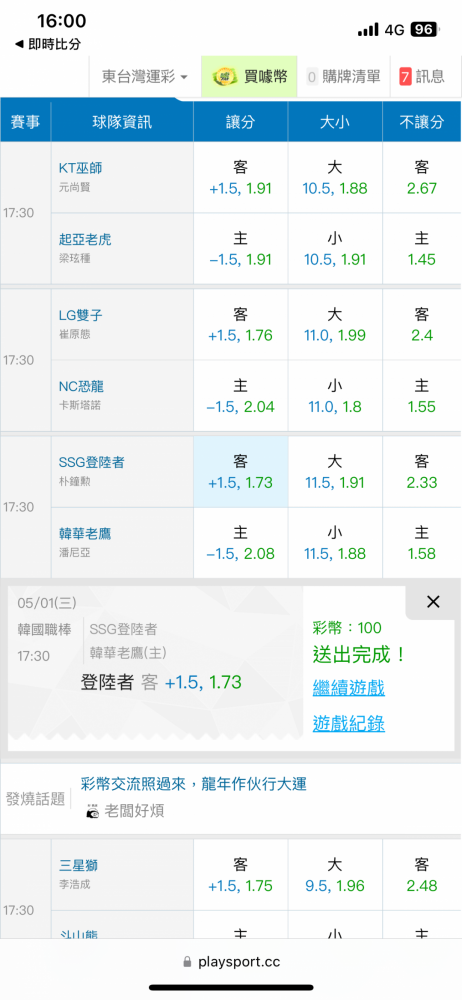Select LG雙子 客 2.4 moneyline

click(422, 325)
